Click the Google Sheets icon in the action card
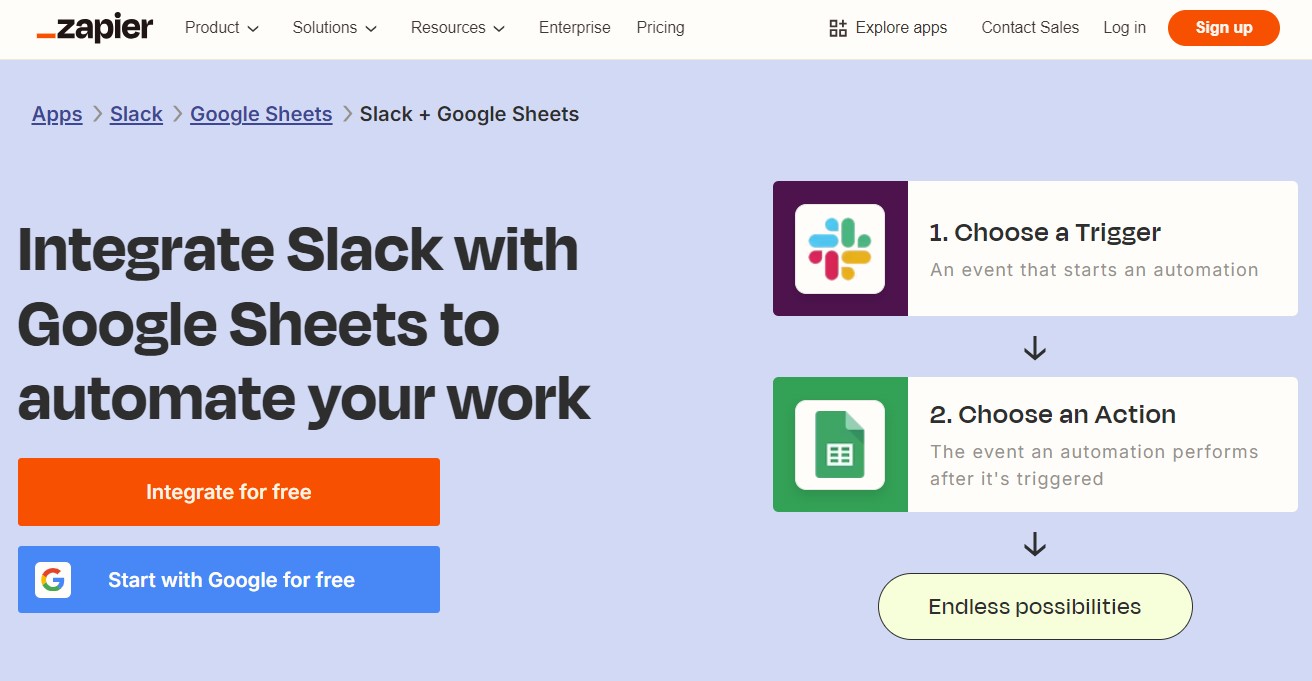 coord(840,444)
